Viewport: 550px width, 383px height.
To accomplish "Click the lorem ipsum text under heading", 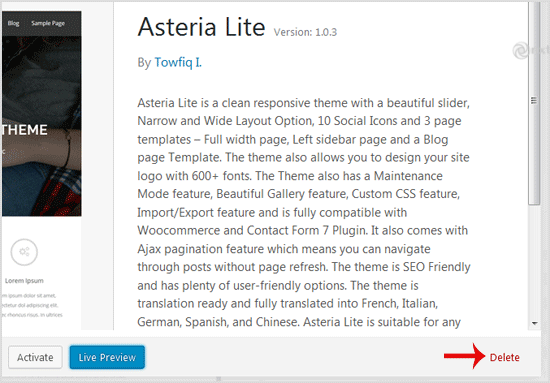I will tap(32, 305).
